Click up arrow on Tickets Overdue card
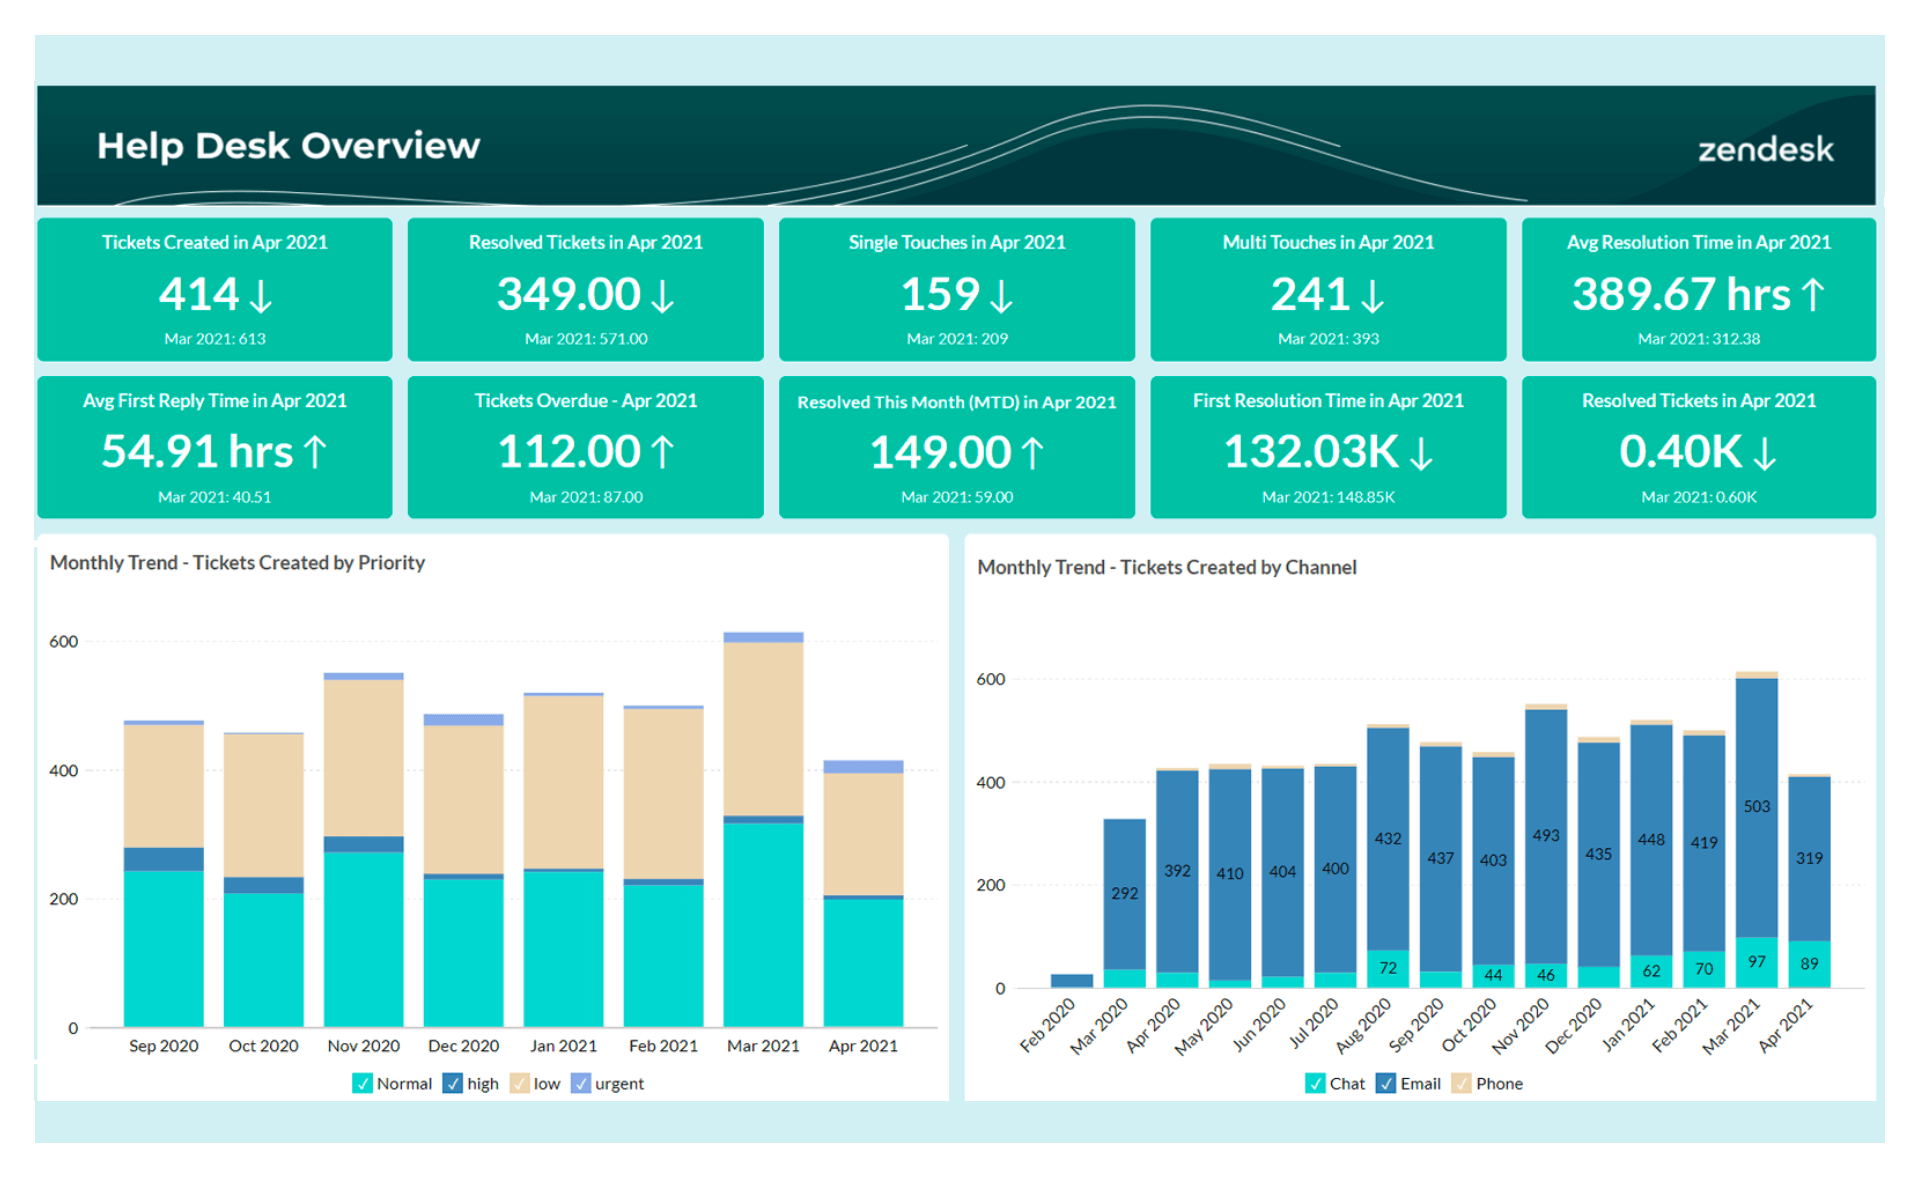1920x1178 pixels. click(663, 452)
